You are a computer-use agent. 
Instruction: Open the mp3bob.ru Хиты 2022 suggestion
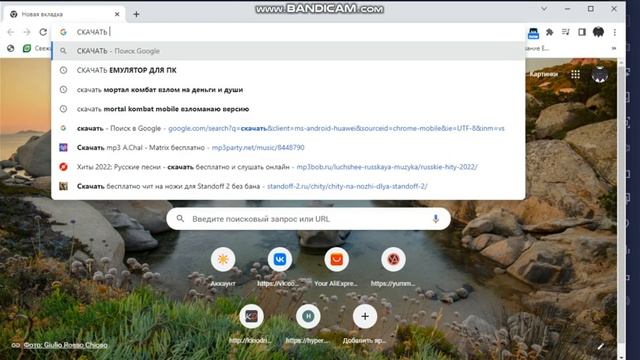(288, 167)
